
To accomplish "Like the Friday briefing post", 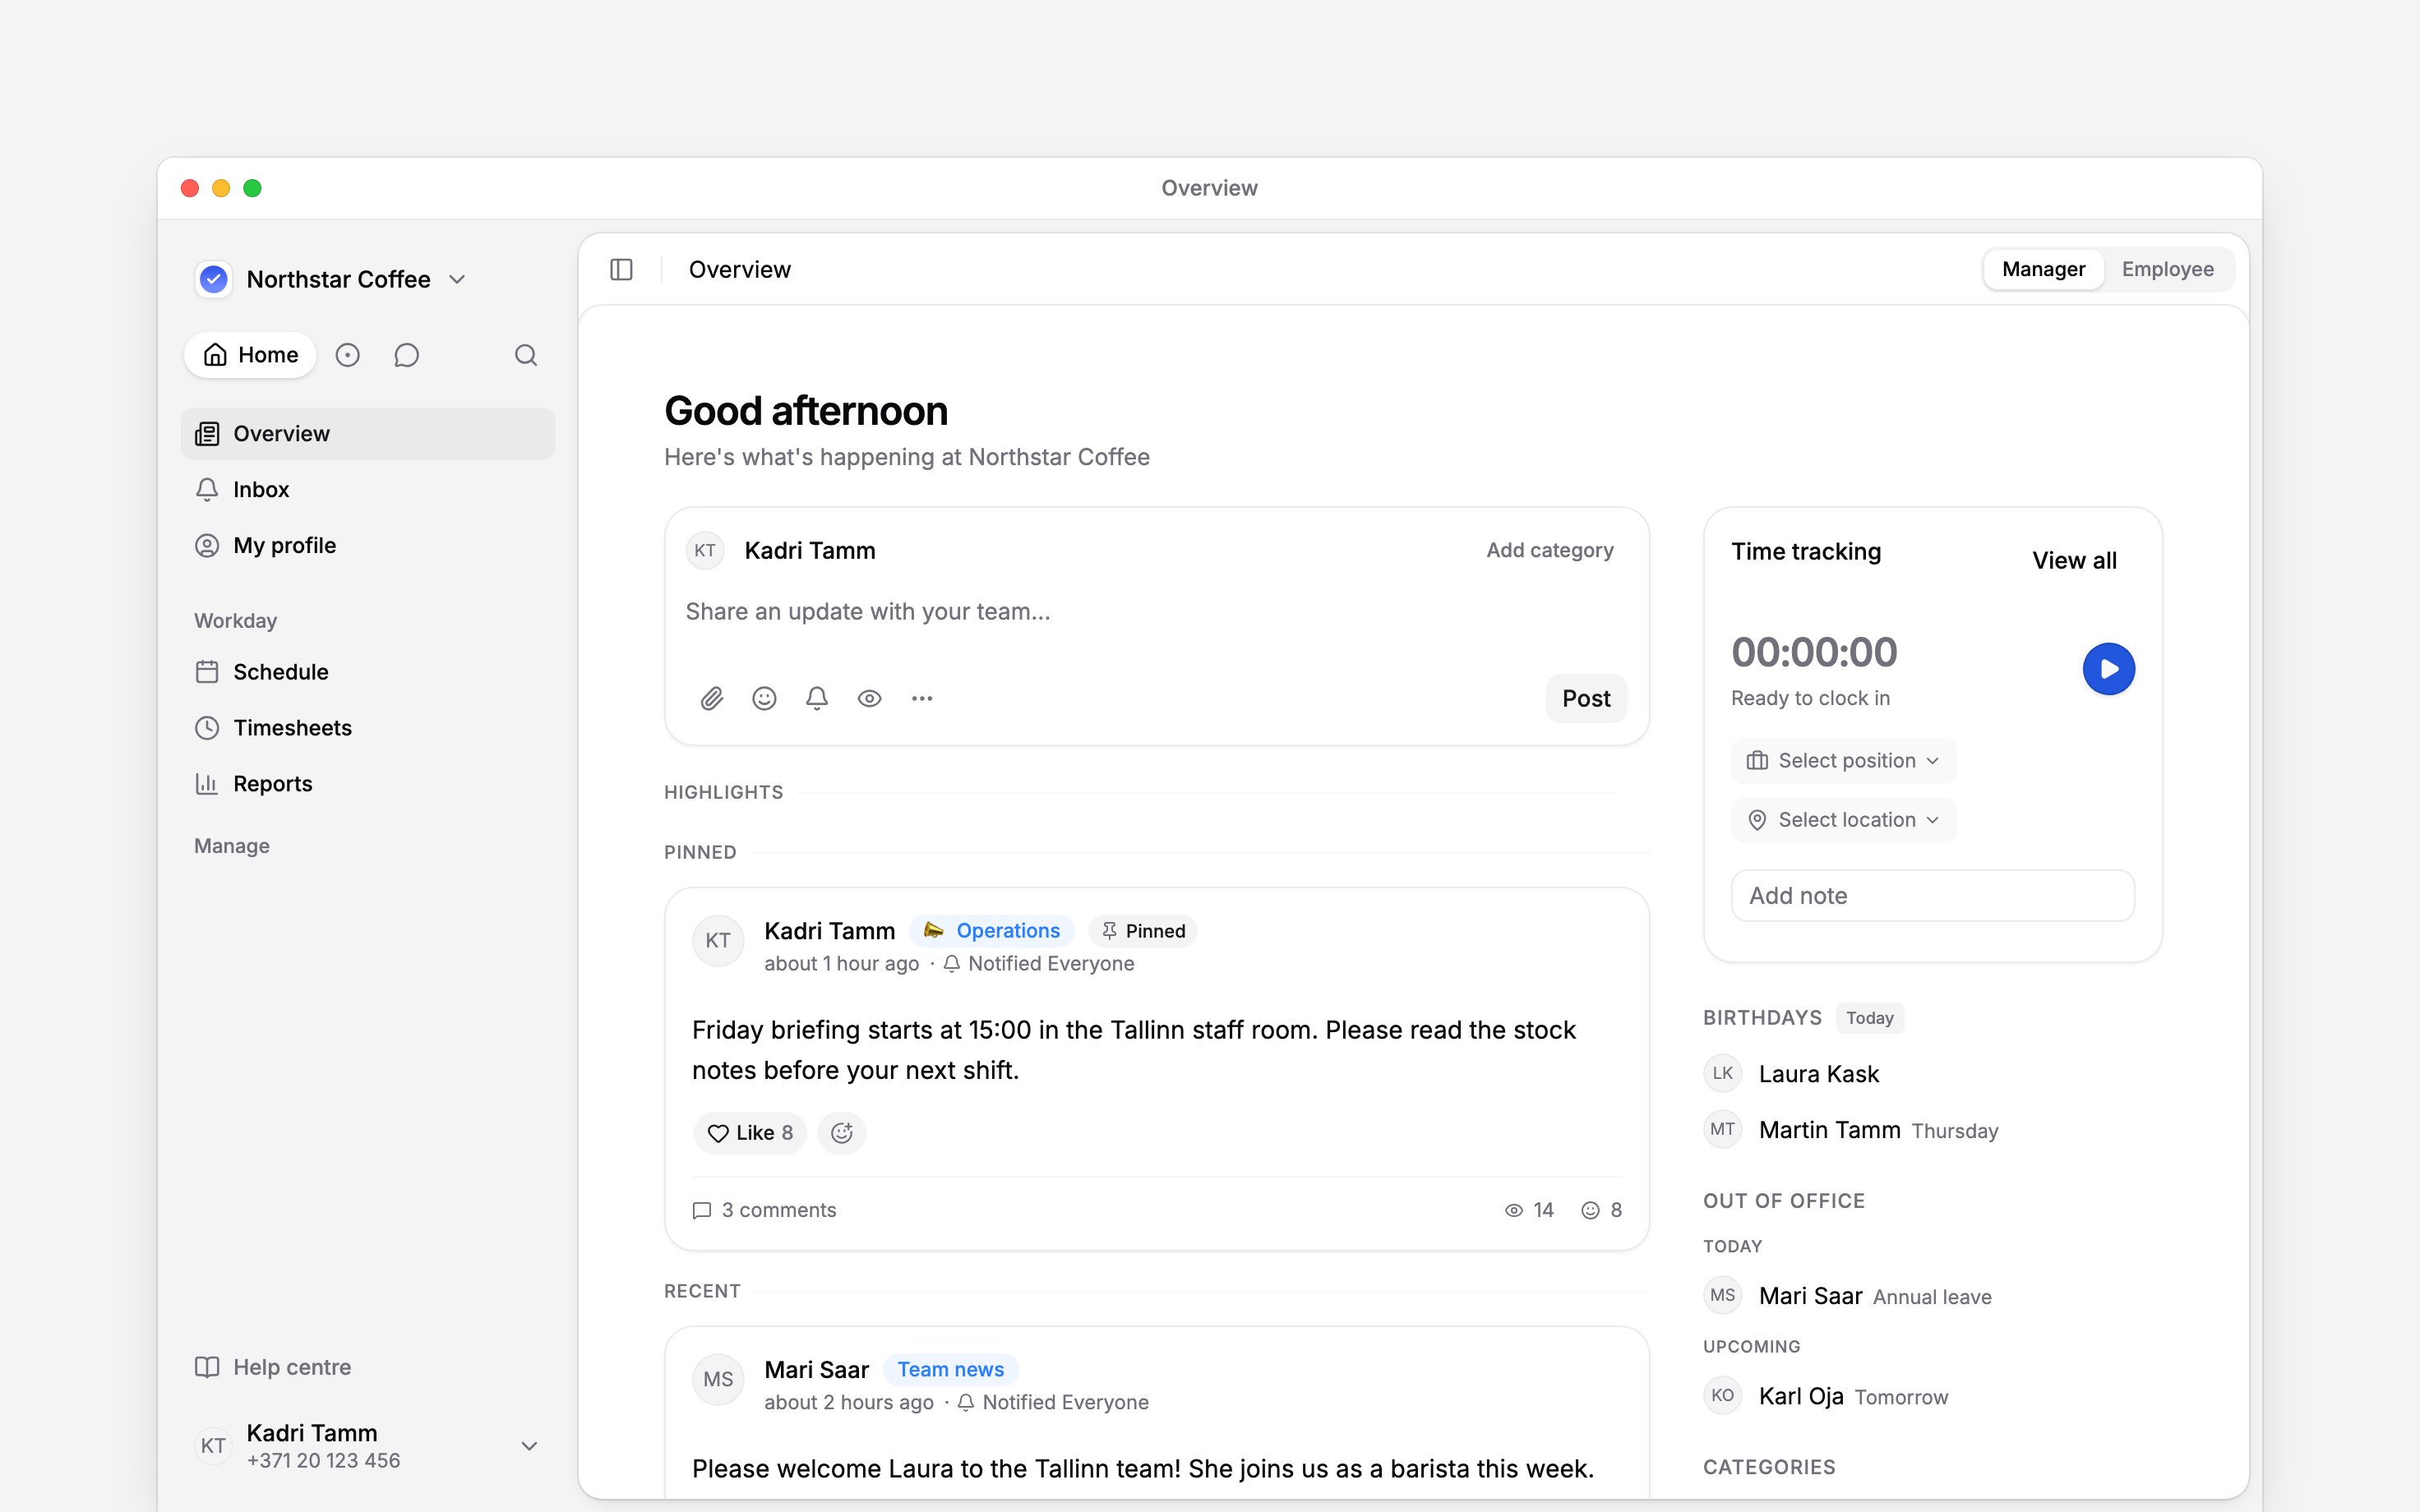I will (x=750, y=1133).
